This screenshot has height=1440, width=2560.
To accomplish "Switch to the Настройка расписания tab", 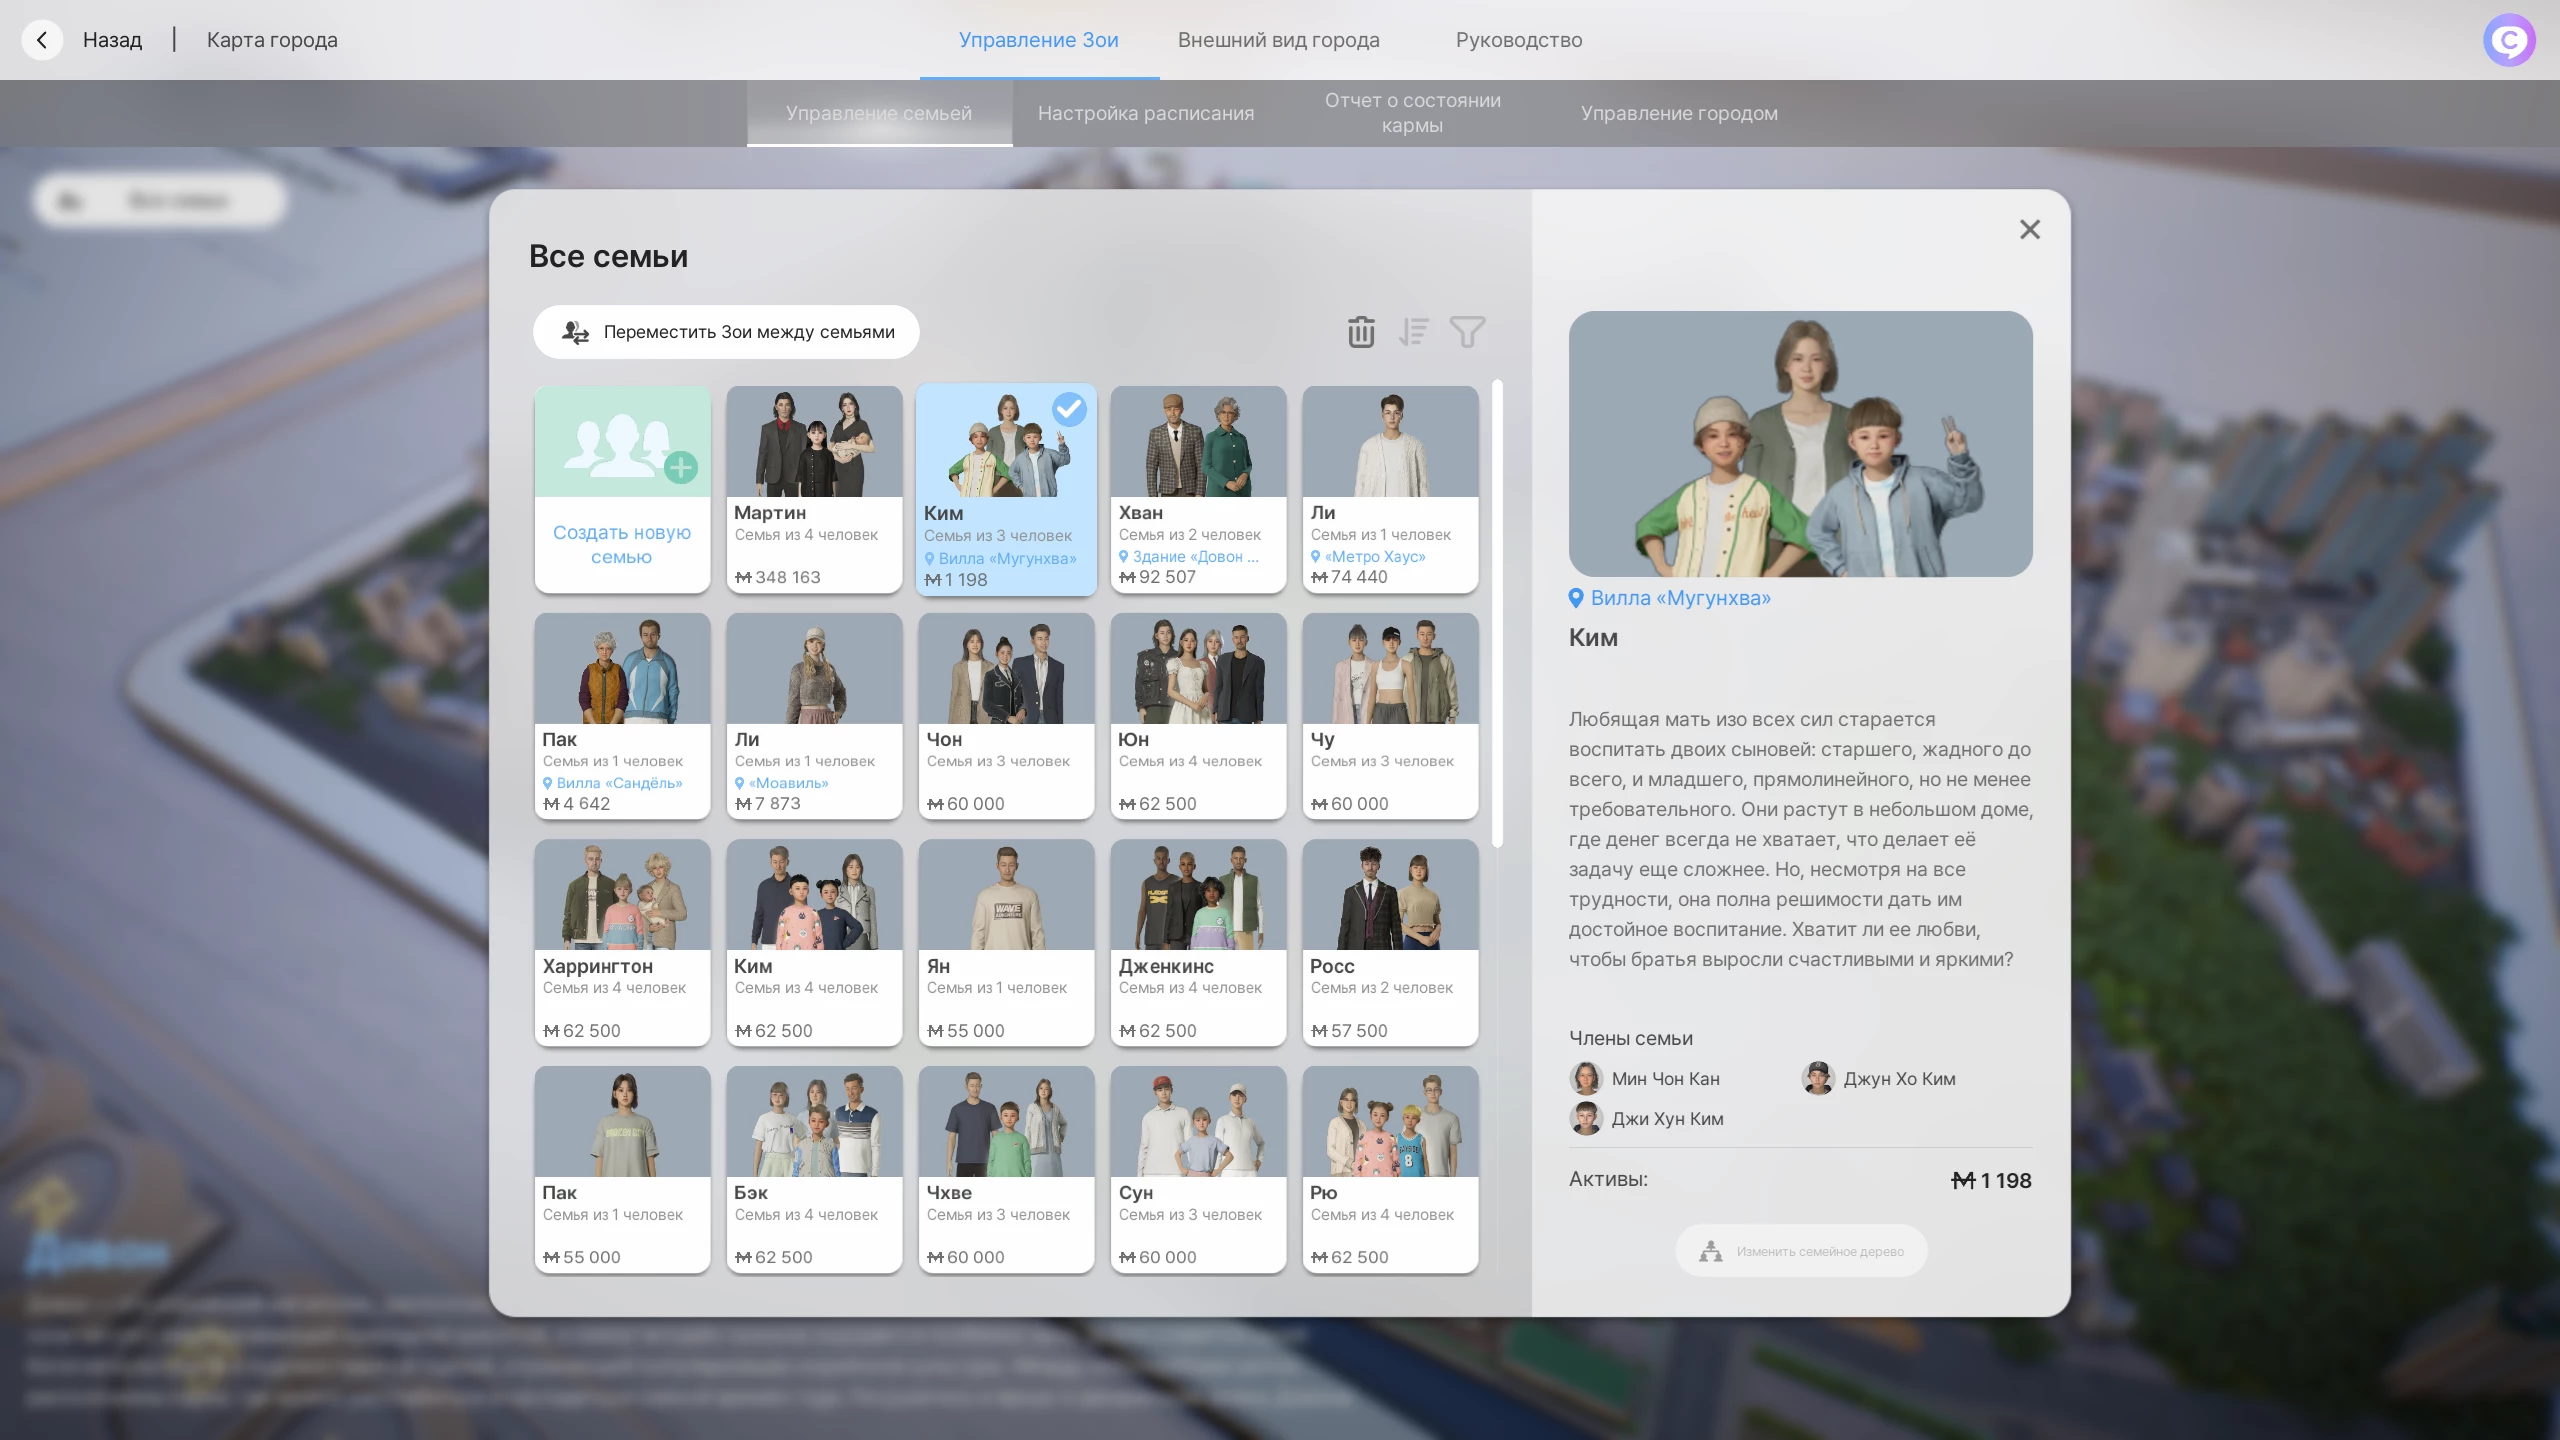I will (1145, 113).
